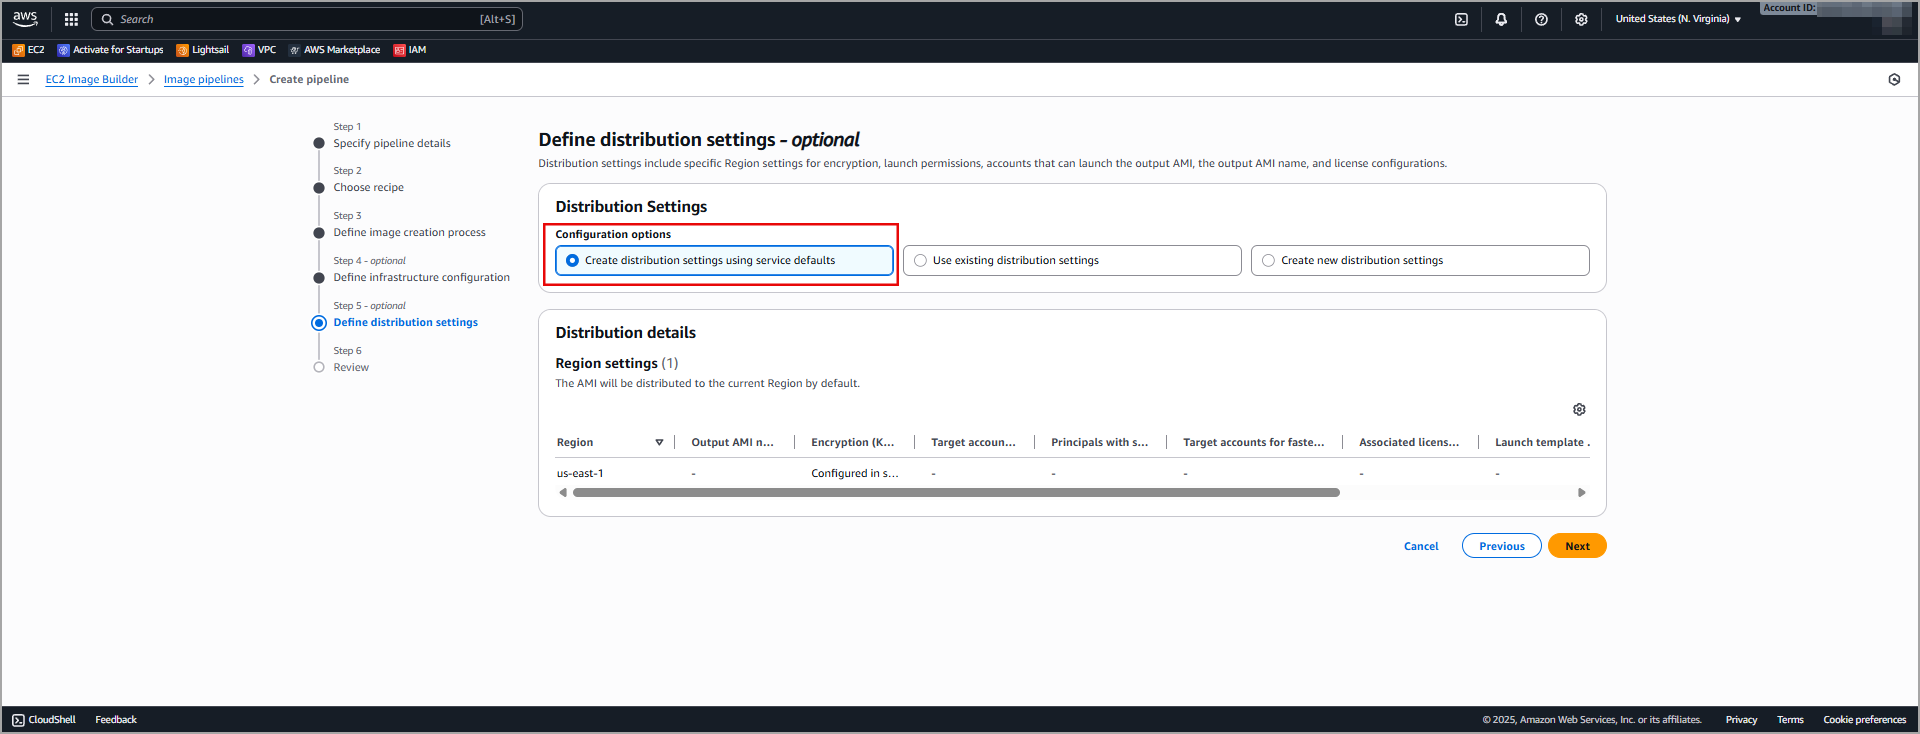Launch CloudShell from the top bar icon
The image size is (1920, 734).
click(x=1461, y=19)
